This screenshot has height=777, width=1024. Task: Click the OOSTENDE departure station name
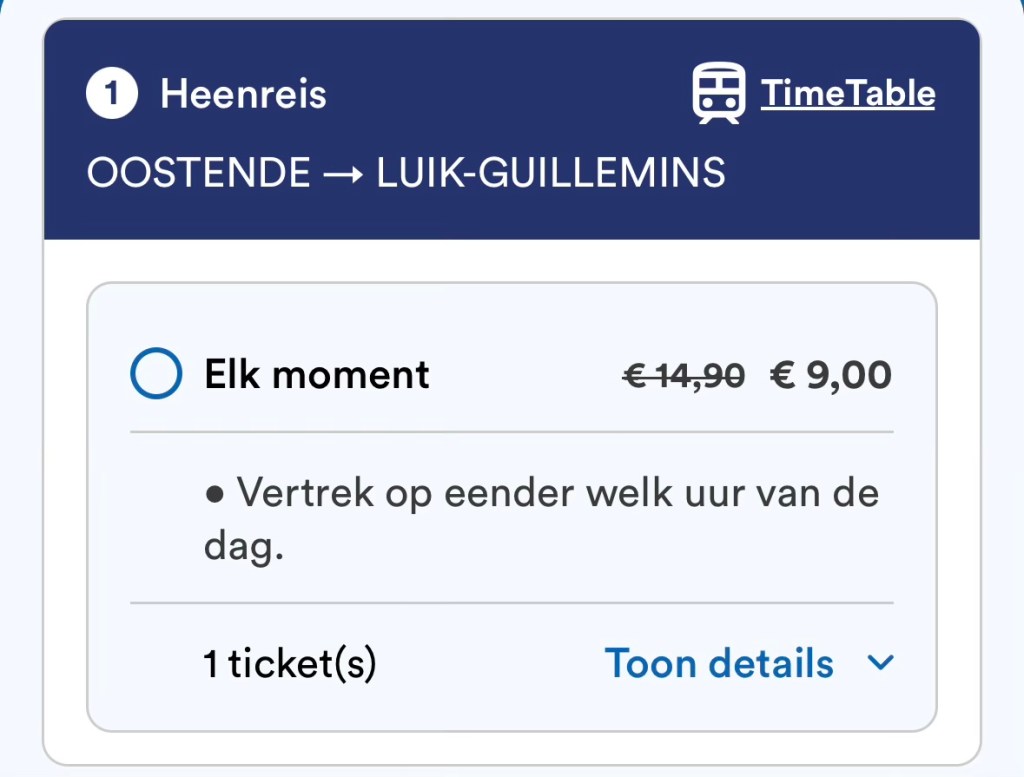[199, 173]
